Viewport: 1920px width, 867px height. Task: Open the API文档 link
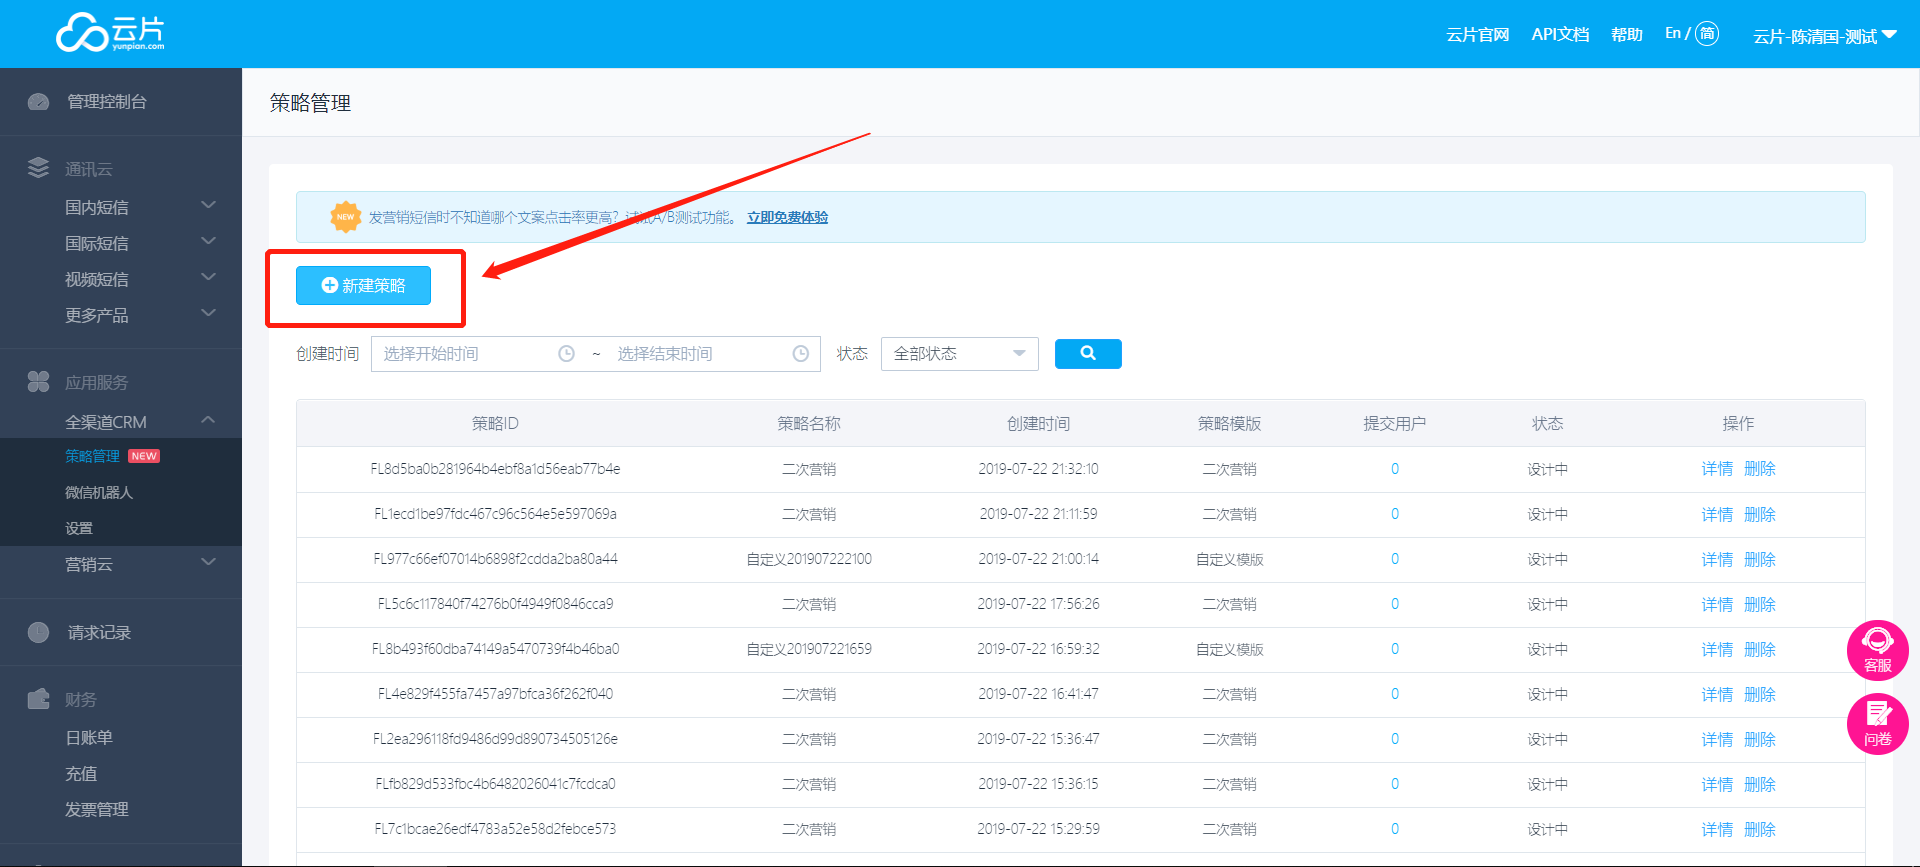click(1560, 35)
